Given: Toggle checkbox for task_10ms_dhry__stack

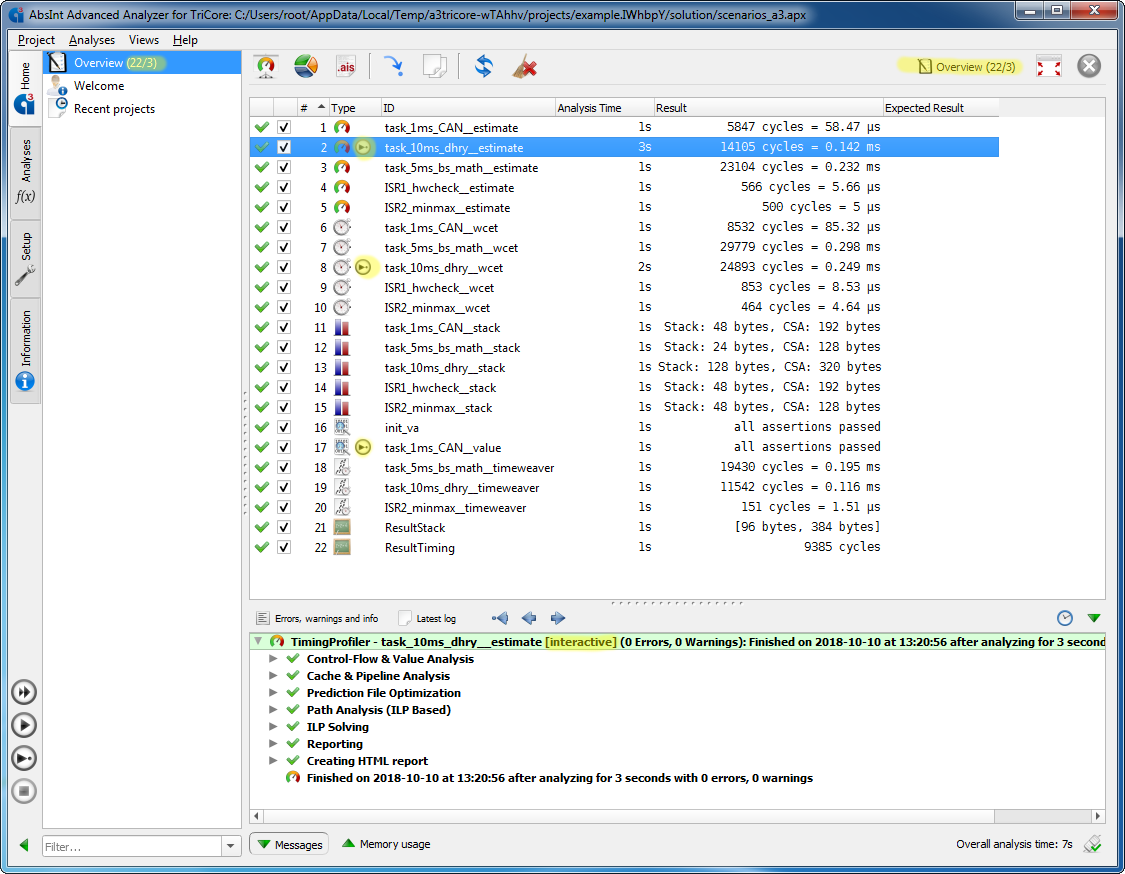Looking at the screenshot, I should (x=284, y=367).
